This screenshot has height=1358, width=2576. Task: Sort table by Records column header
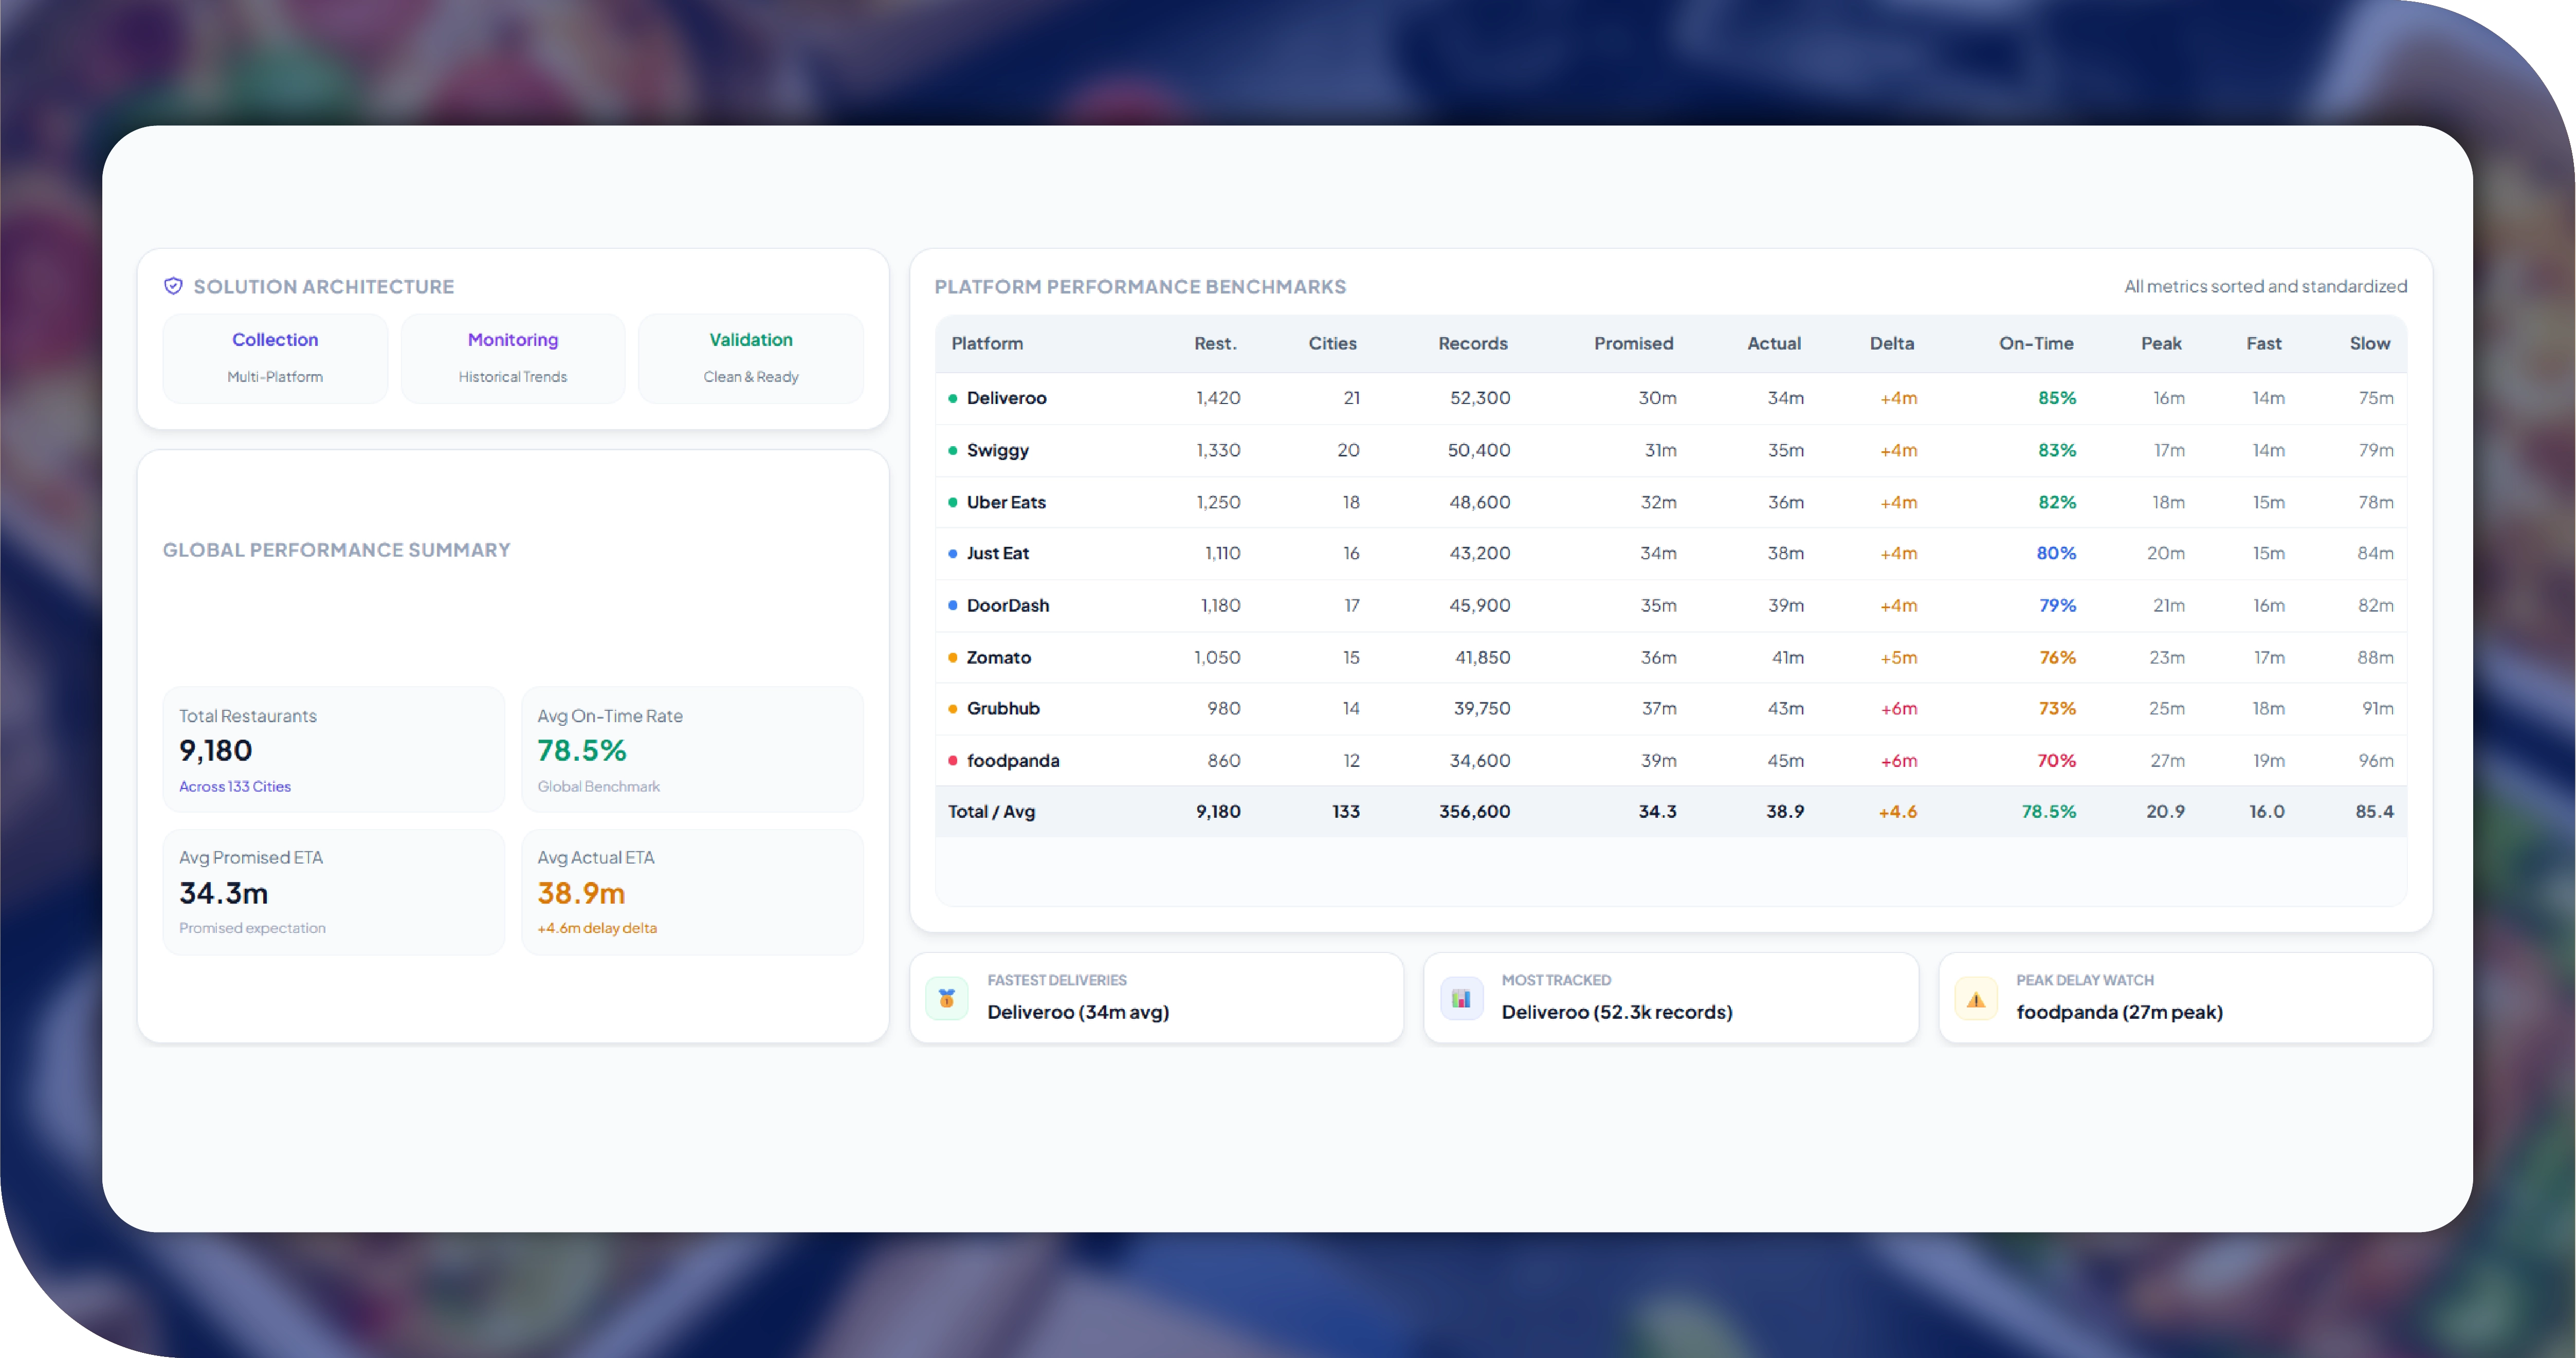pos(1473,343)
